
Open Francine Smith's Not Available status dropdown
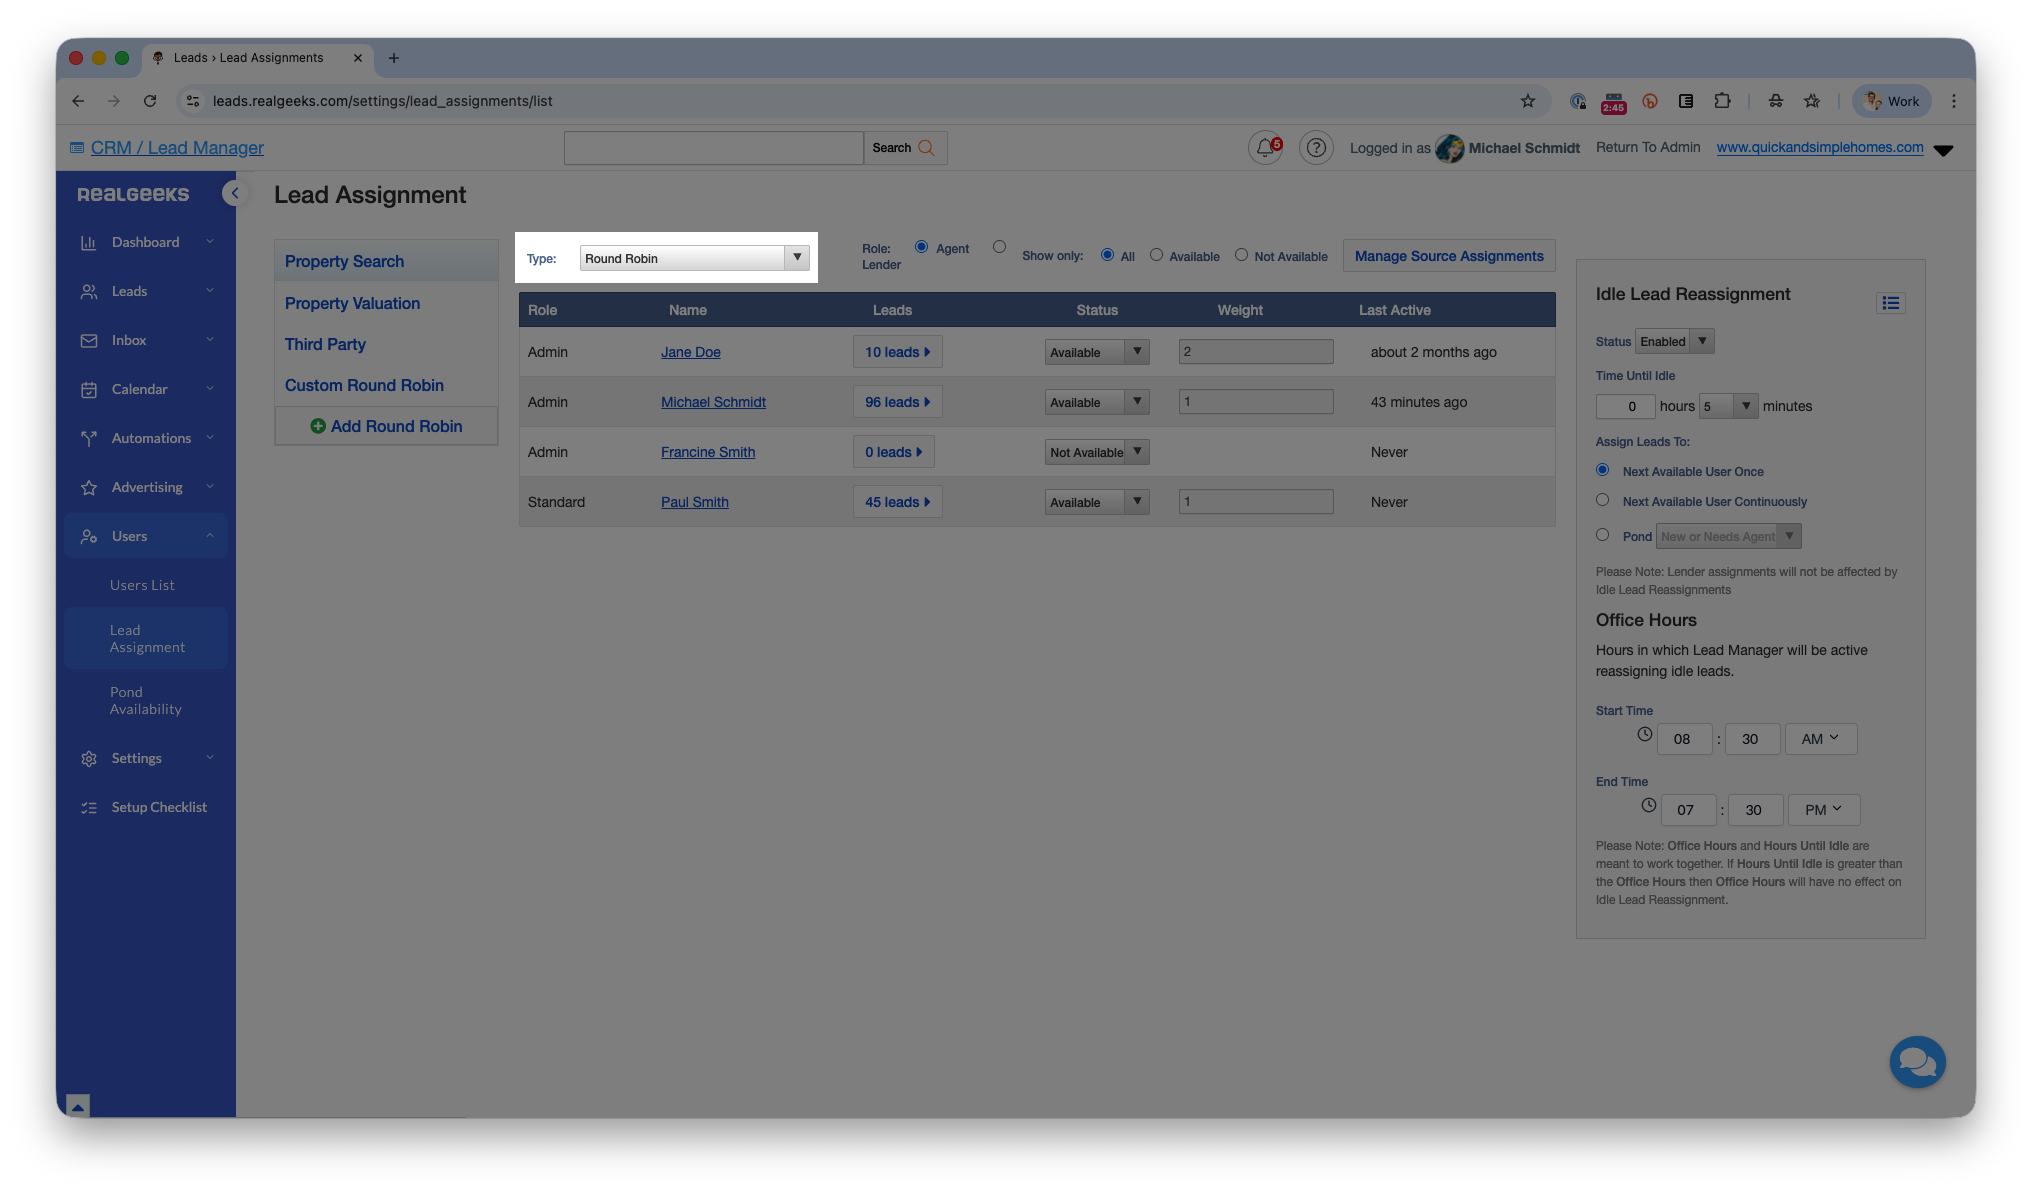pos(1096,452)
